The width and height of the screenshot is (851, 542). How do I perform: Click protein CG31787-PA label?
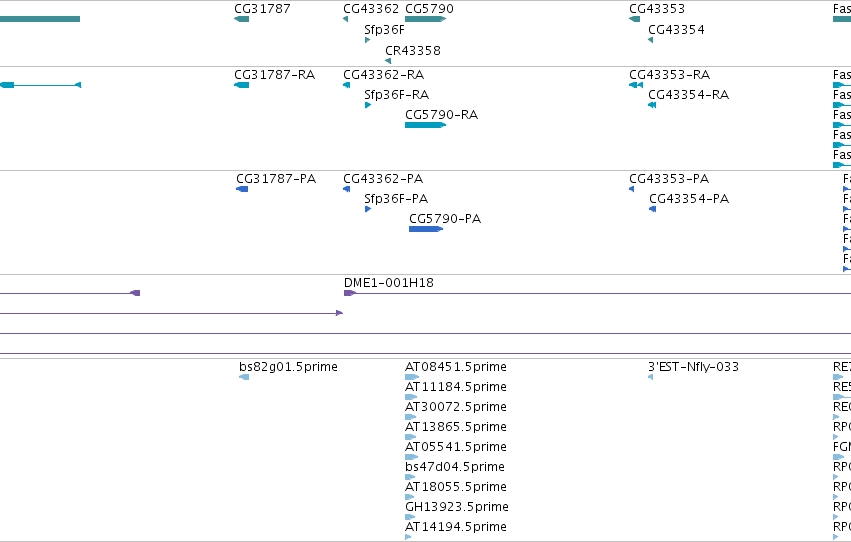pos(276,179)
